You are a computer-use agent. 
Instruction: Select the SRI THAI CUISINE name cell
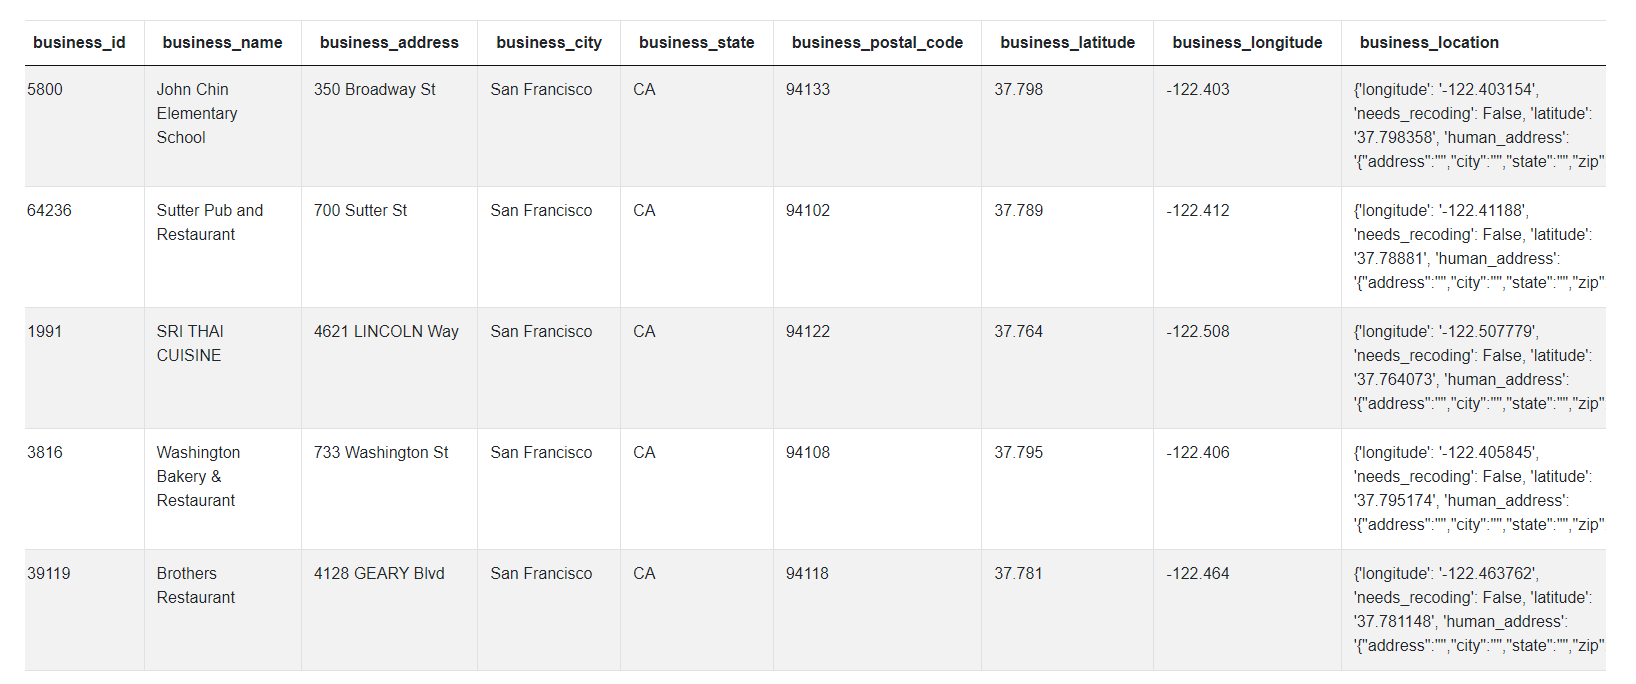pyautogui.click(x=190, y=343)
